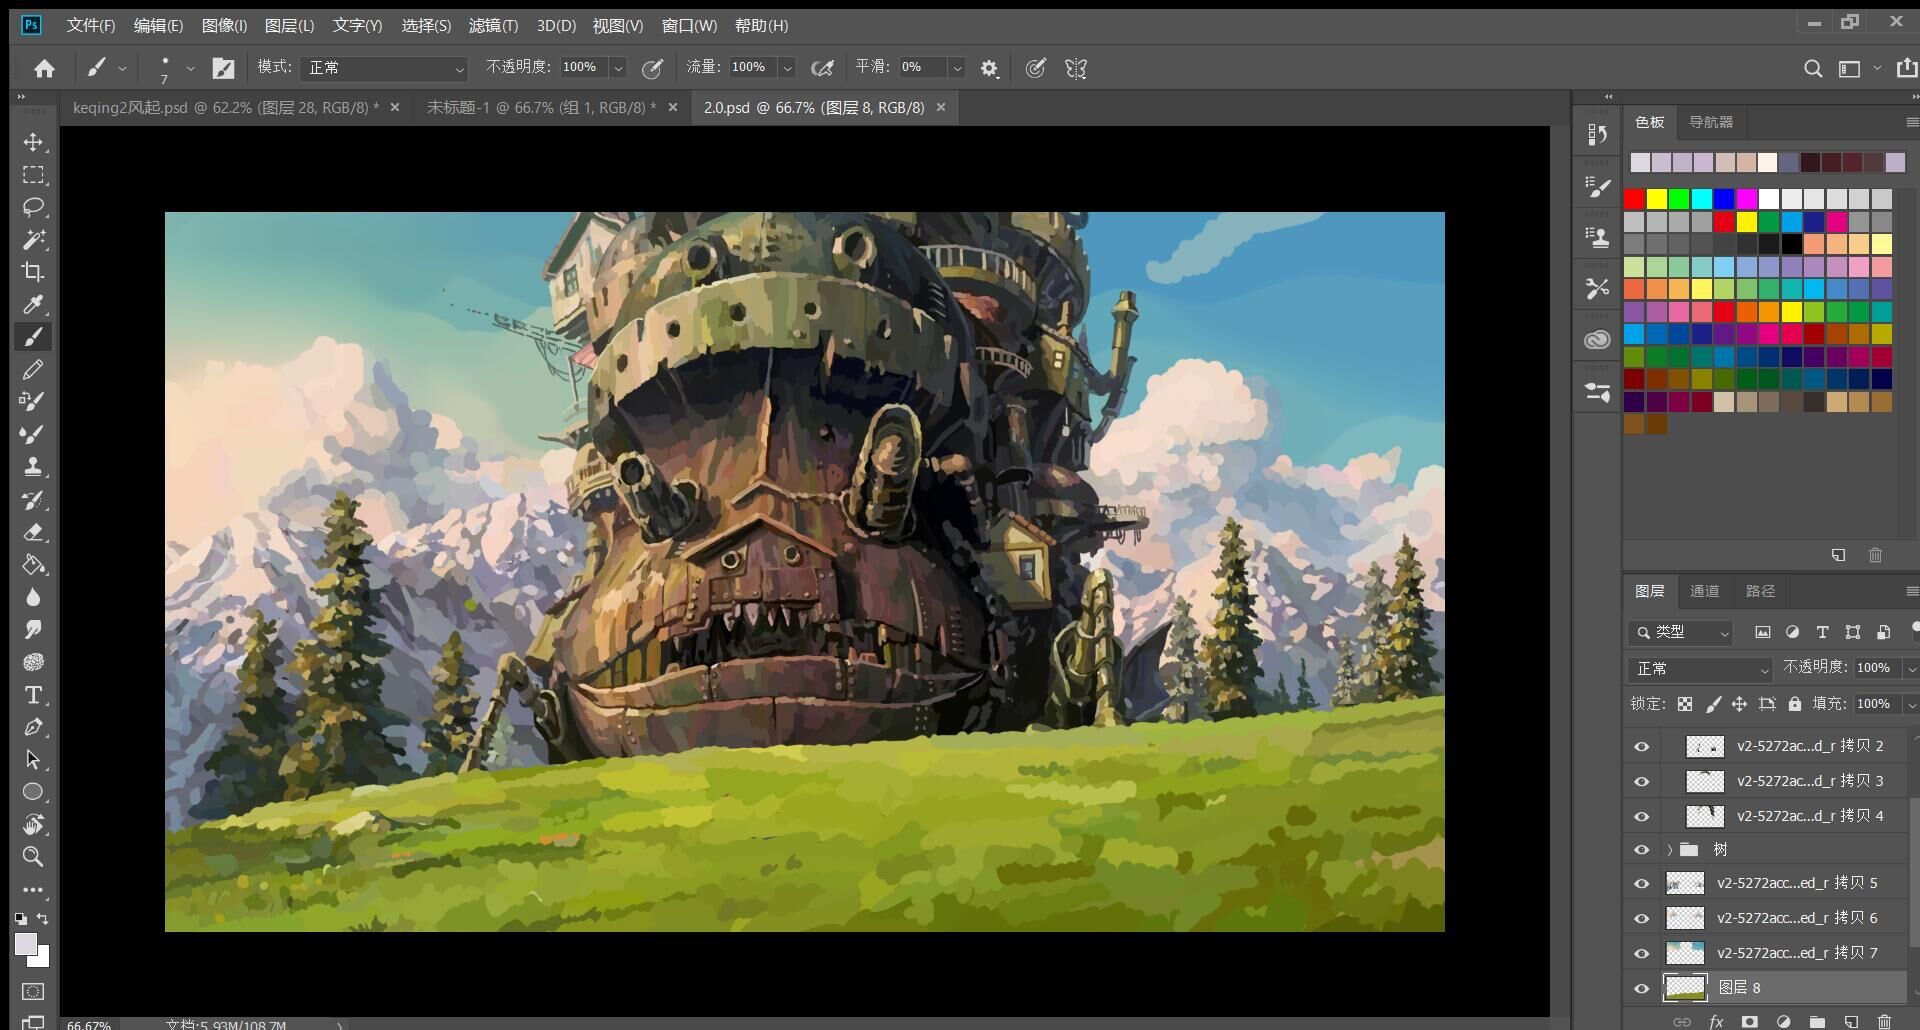This screenshot has width=1920, height=1030.
Task: Toggle visibility of 树 group
Action: 1641,850
